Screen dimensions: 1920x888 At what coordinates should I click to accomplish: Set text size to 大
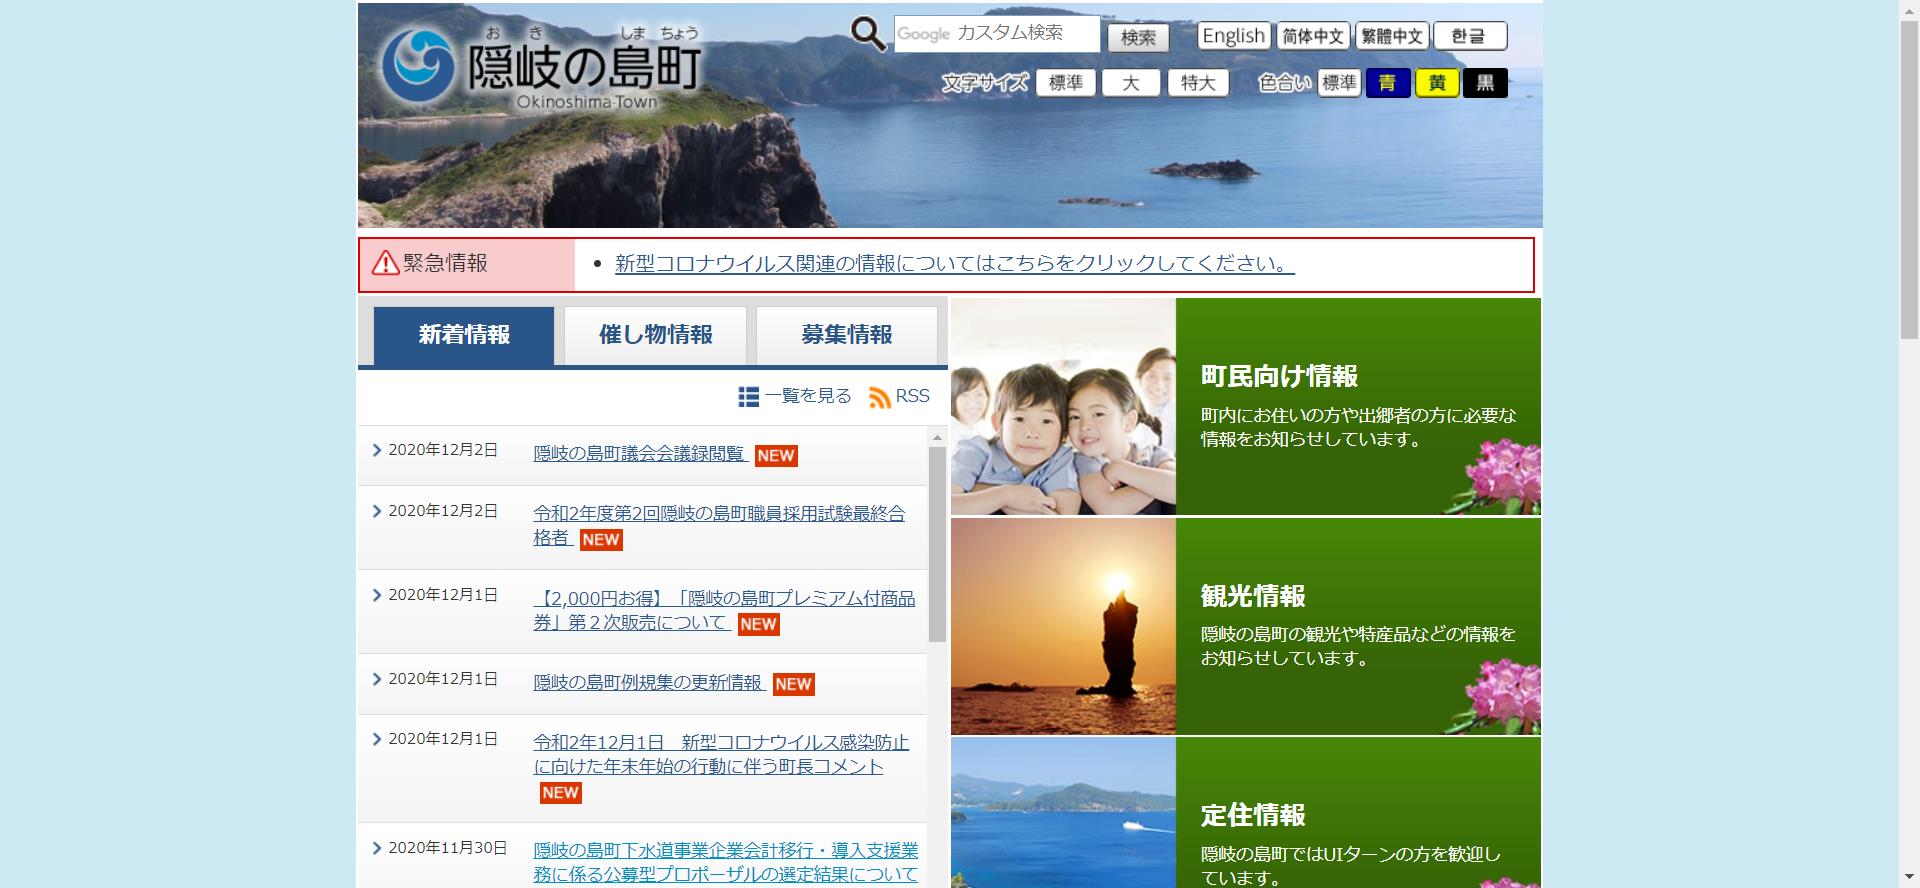(1131, 83)
